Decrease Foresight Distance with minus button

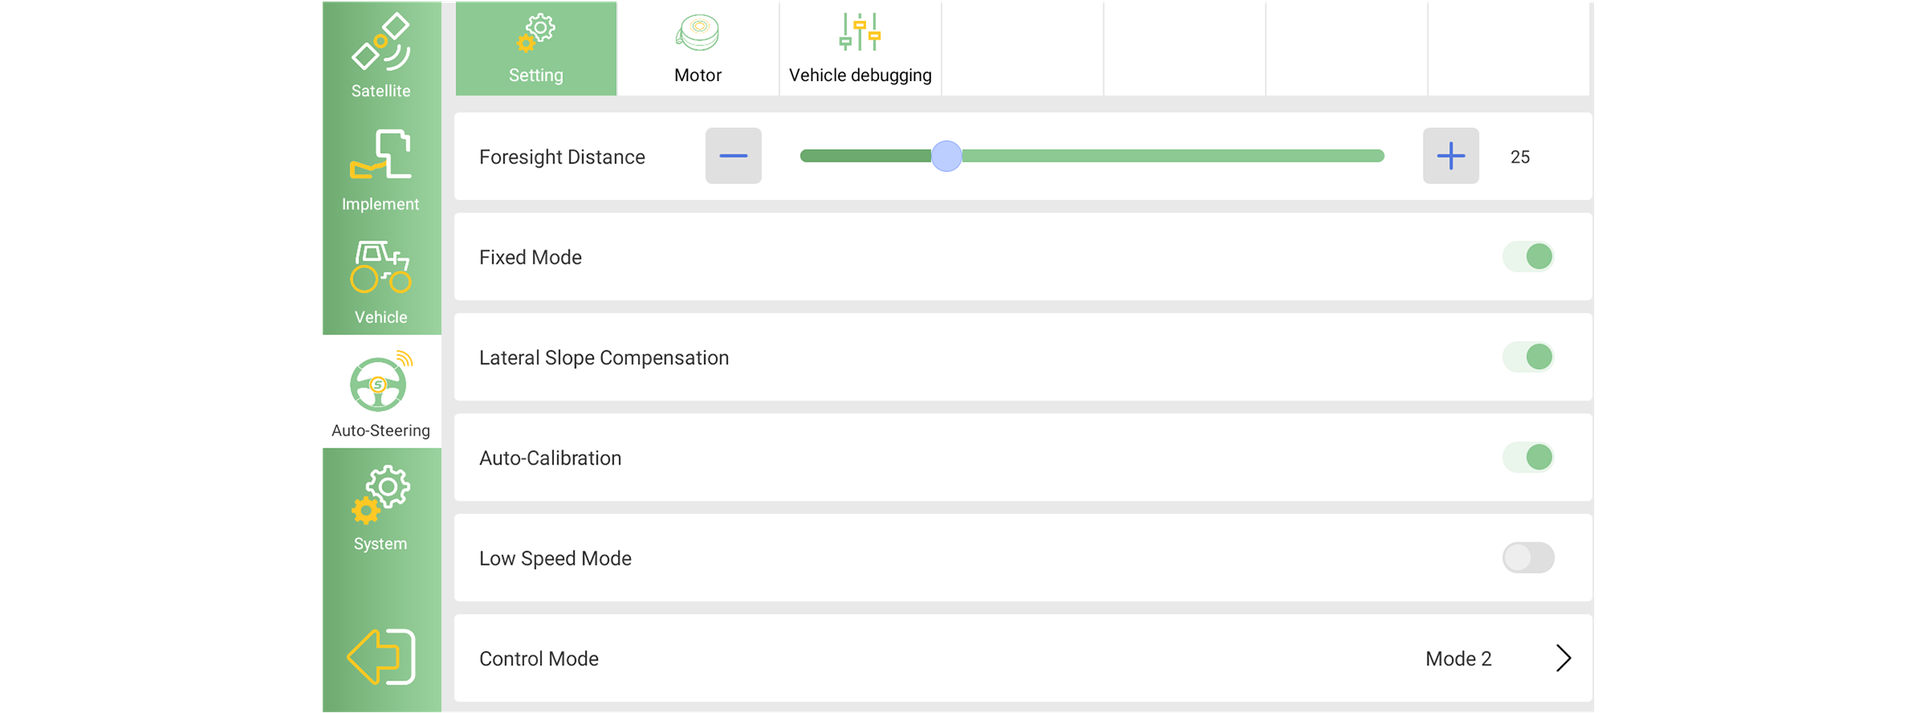(733, 156)
